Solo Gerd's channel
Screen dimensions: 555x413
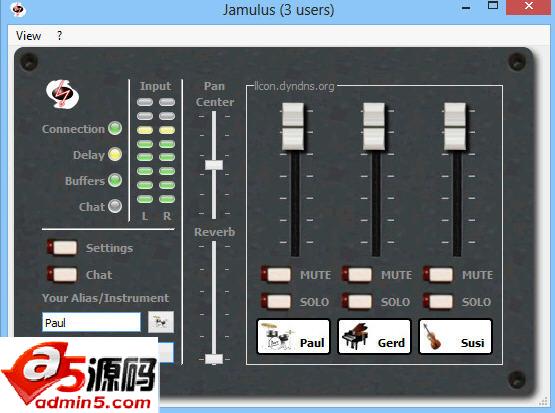[357, 302]
